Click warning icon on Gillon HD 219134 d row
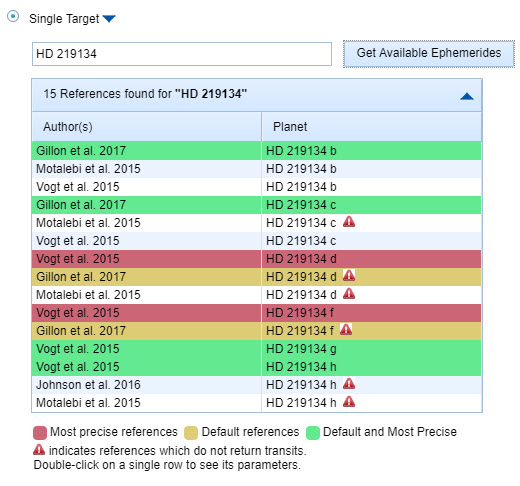Viewport: 520px width, 486px height. click(x=349, y=275)
